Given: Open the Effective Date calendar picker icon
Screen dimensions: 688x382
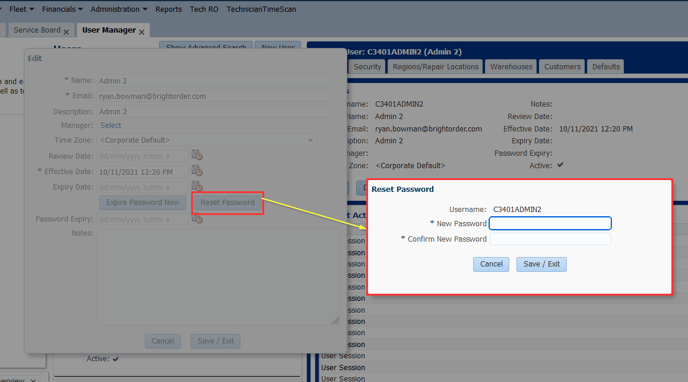Looking at the screenshot, I should coord(197,171).
